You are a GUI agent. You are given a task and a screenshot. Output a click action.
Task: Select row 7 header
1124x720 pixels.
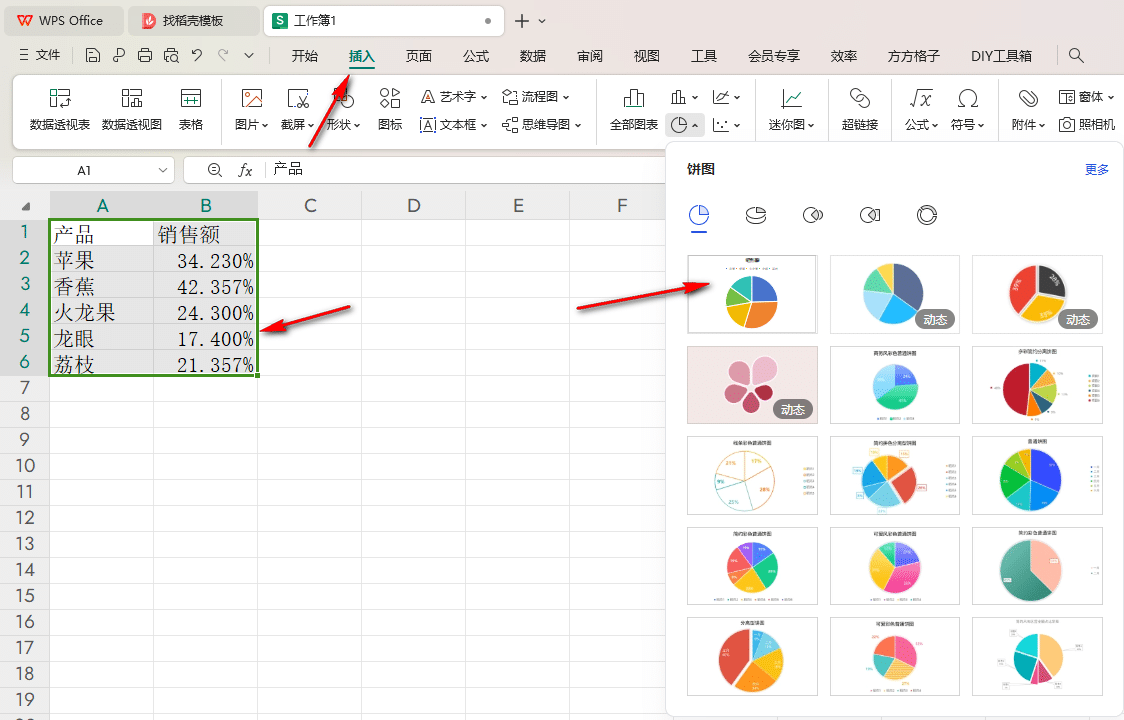click(x=24, y=388)
